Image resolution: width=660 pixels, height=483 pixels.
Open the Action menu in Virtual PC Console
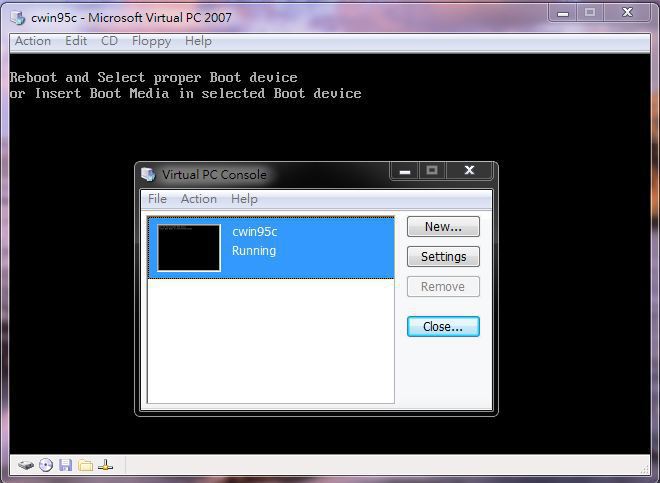click(199, 199)
